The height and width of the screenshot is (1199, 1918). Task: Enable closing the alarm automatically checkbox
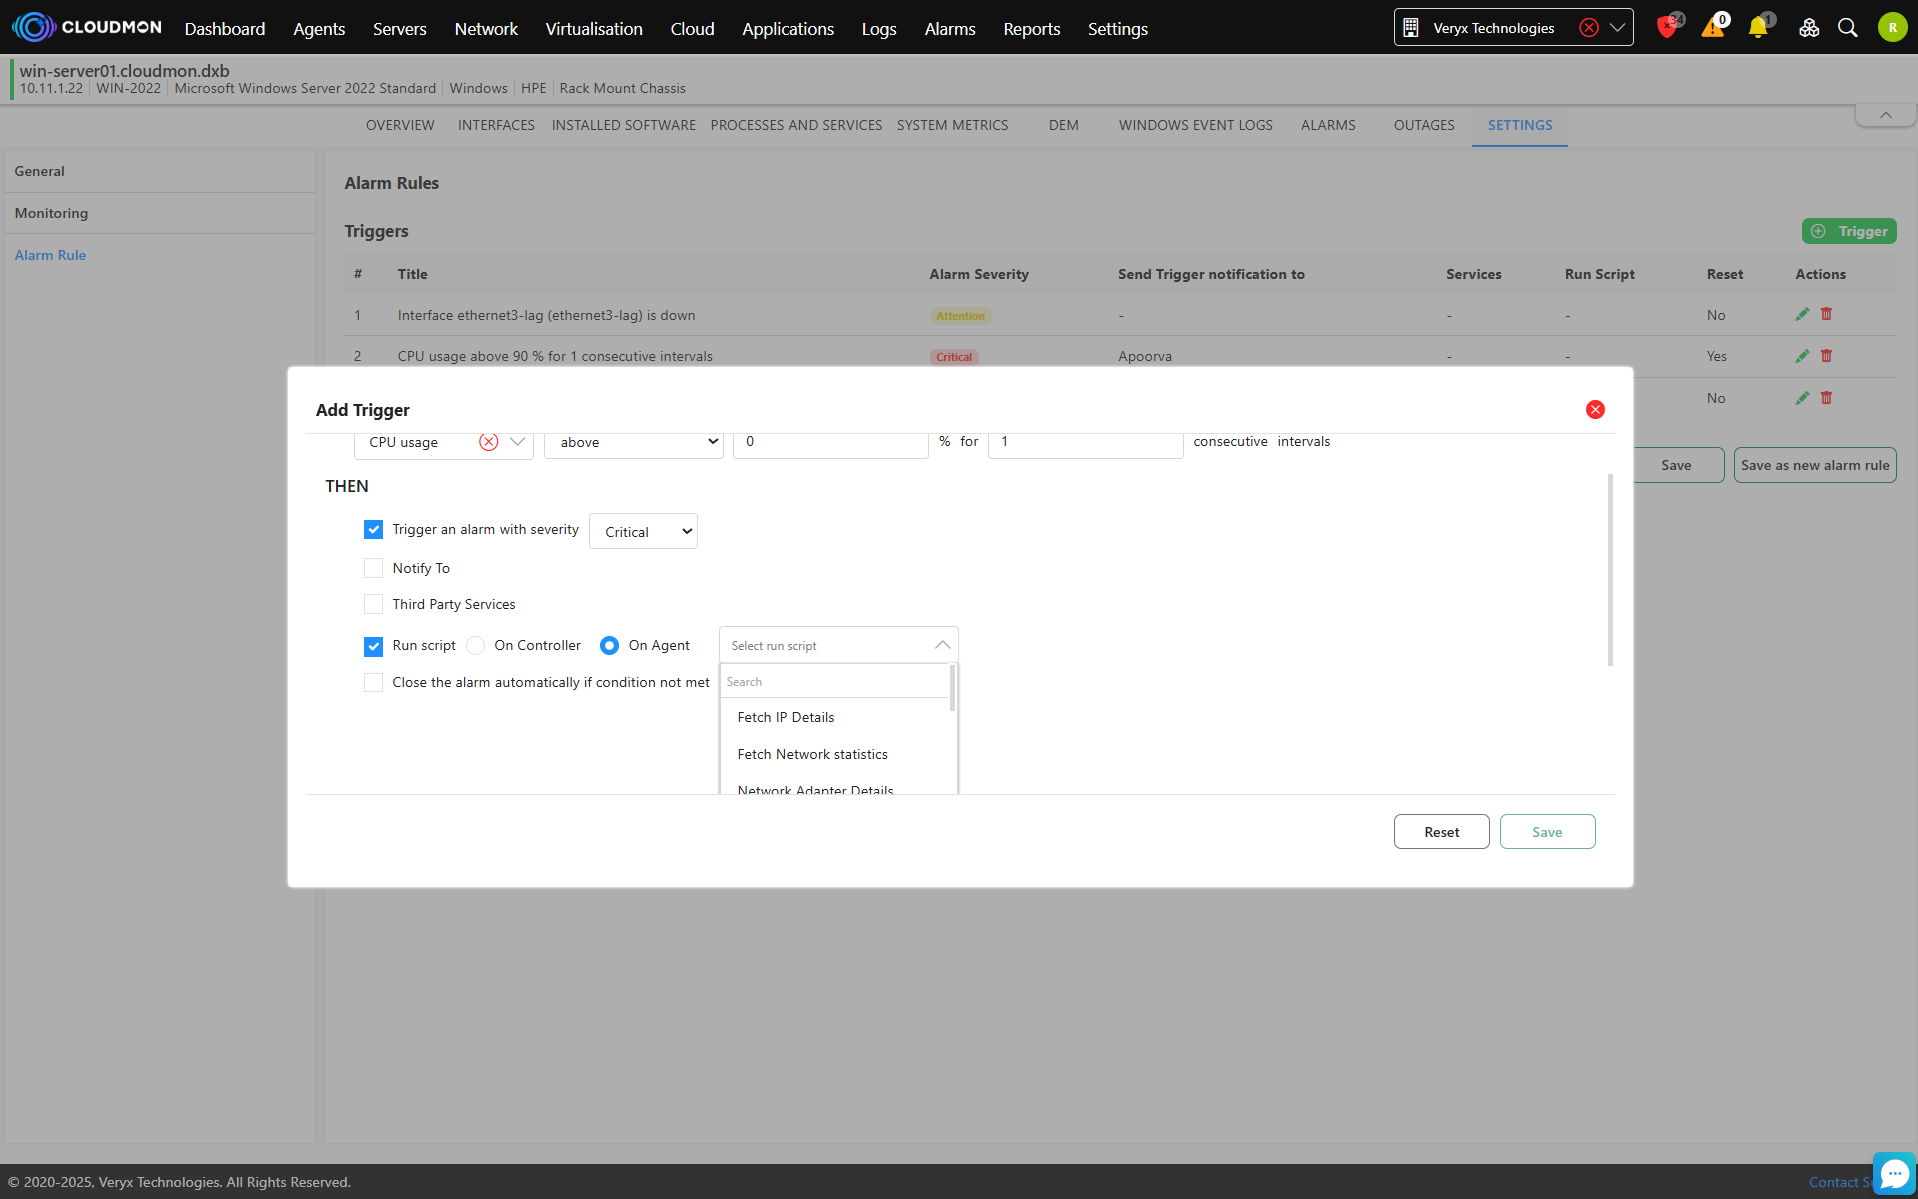coord(373,683)
